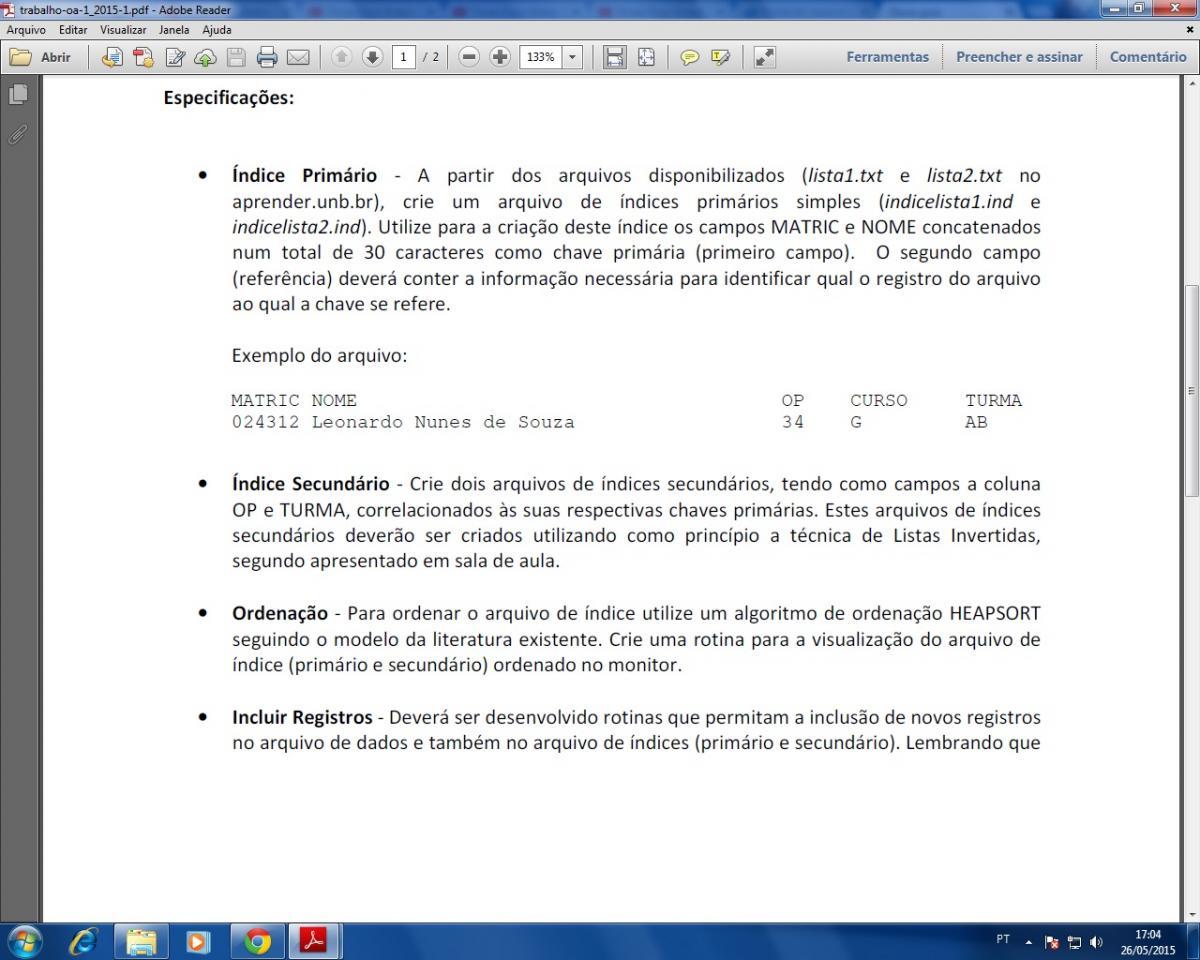Open the Preencher e assinar panel

pos(1019,57)
